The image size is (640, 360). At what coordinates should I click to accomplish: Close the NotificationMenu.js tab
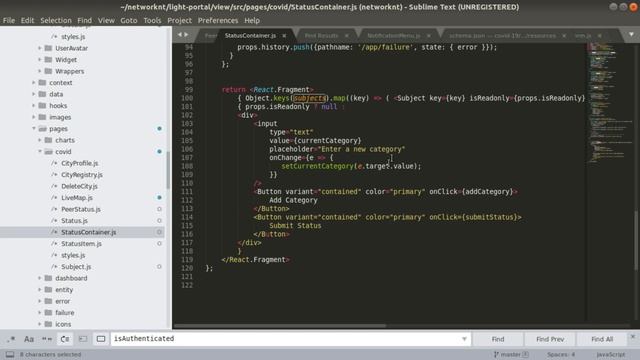click(429, 36)
